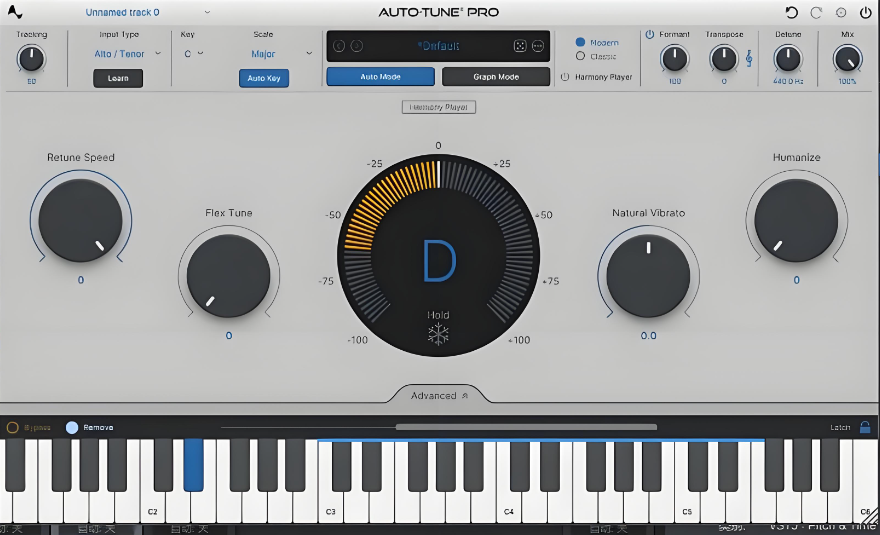Viewport: 880px width, 535px height.
Task: Click the Retune Speed knob
Action: click(x=80, y=220)
